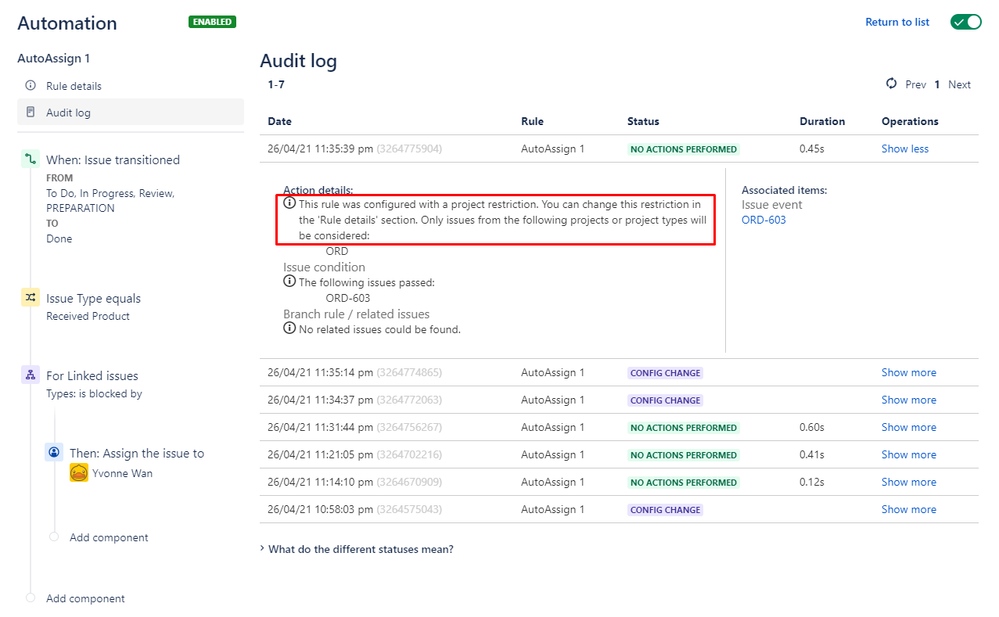Collapse entry with Show less
This screenshot has height=617, width=999.
tap(905, 149)
